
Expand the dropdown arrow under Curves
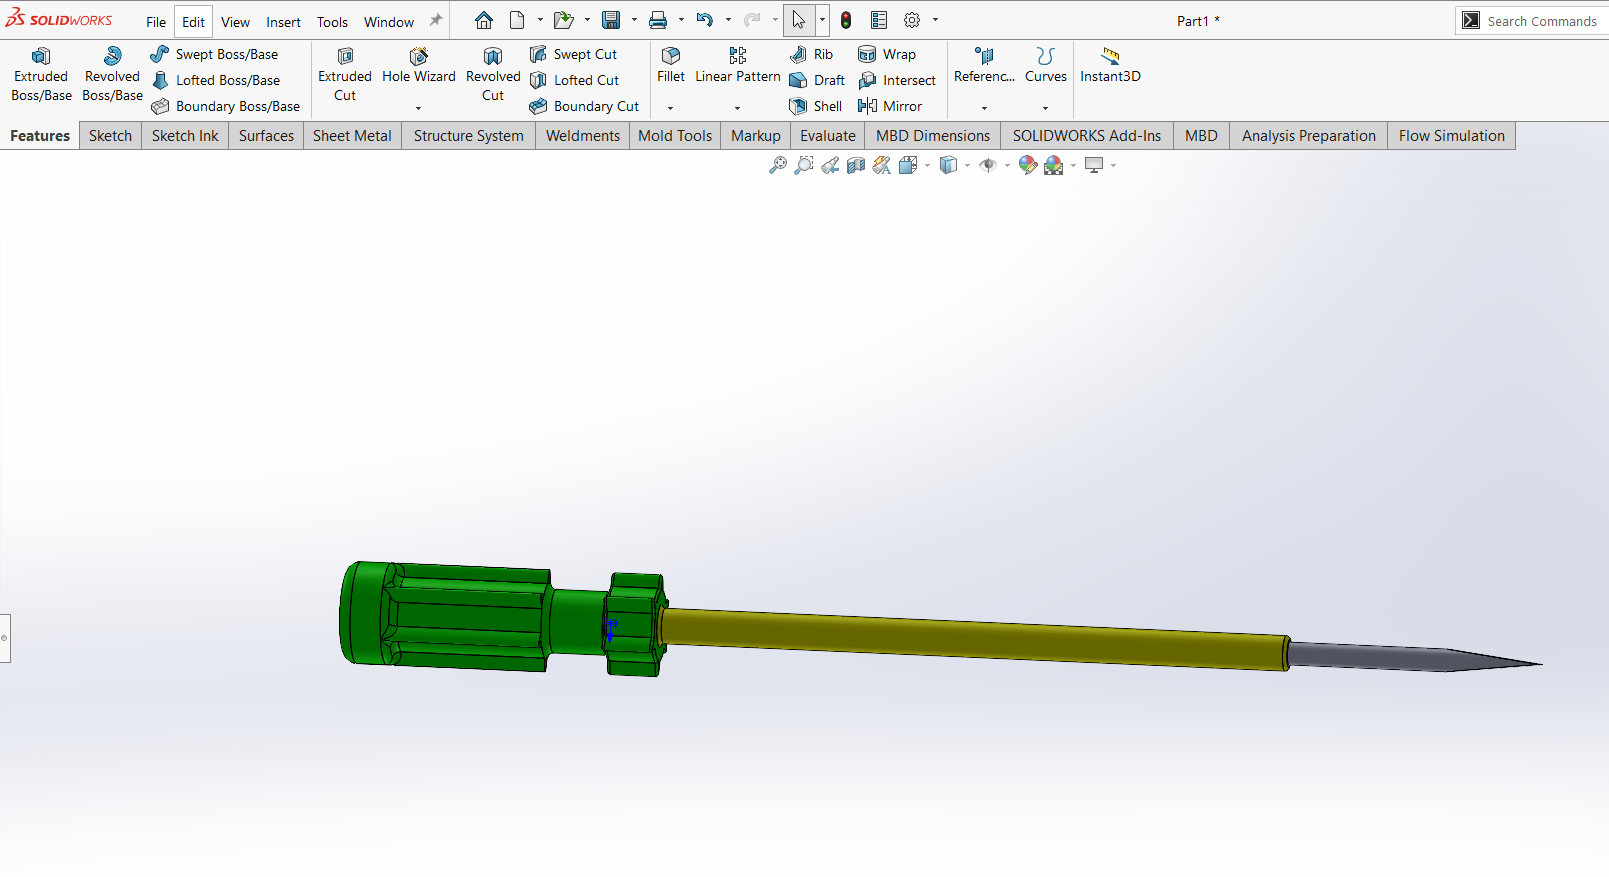(1045, 108)
